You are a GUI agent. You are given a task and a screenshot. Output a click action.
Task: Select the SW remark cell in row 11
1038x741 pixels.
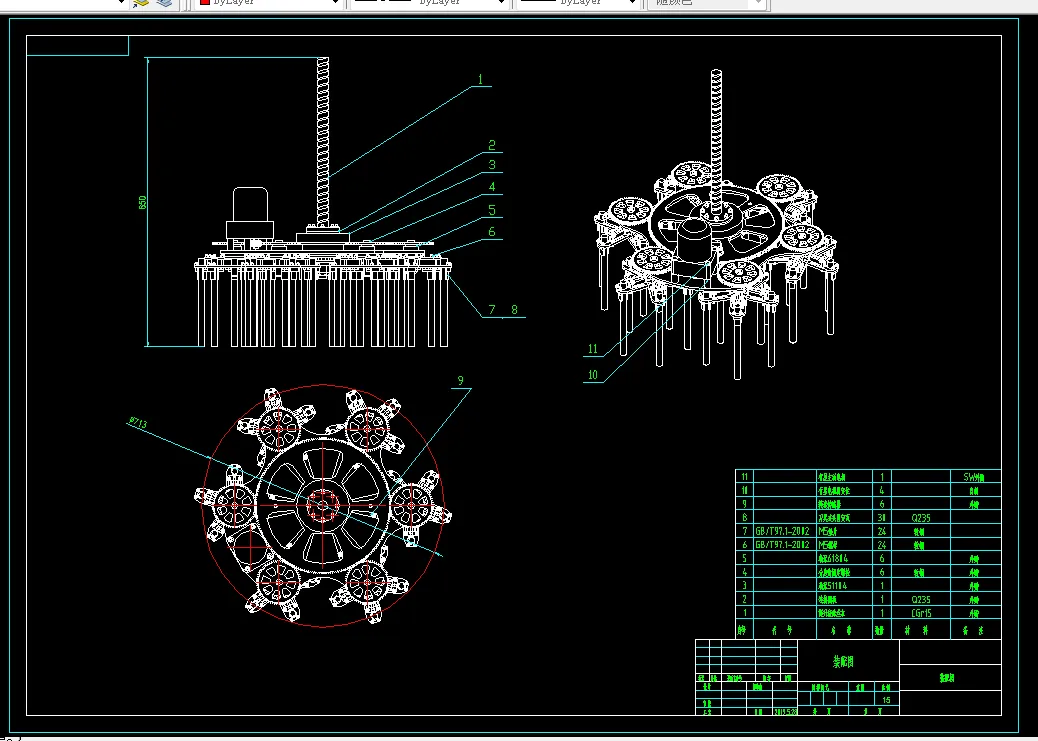974,477
